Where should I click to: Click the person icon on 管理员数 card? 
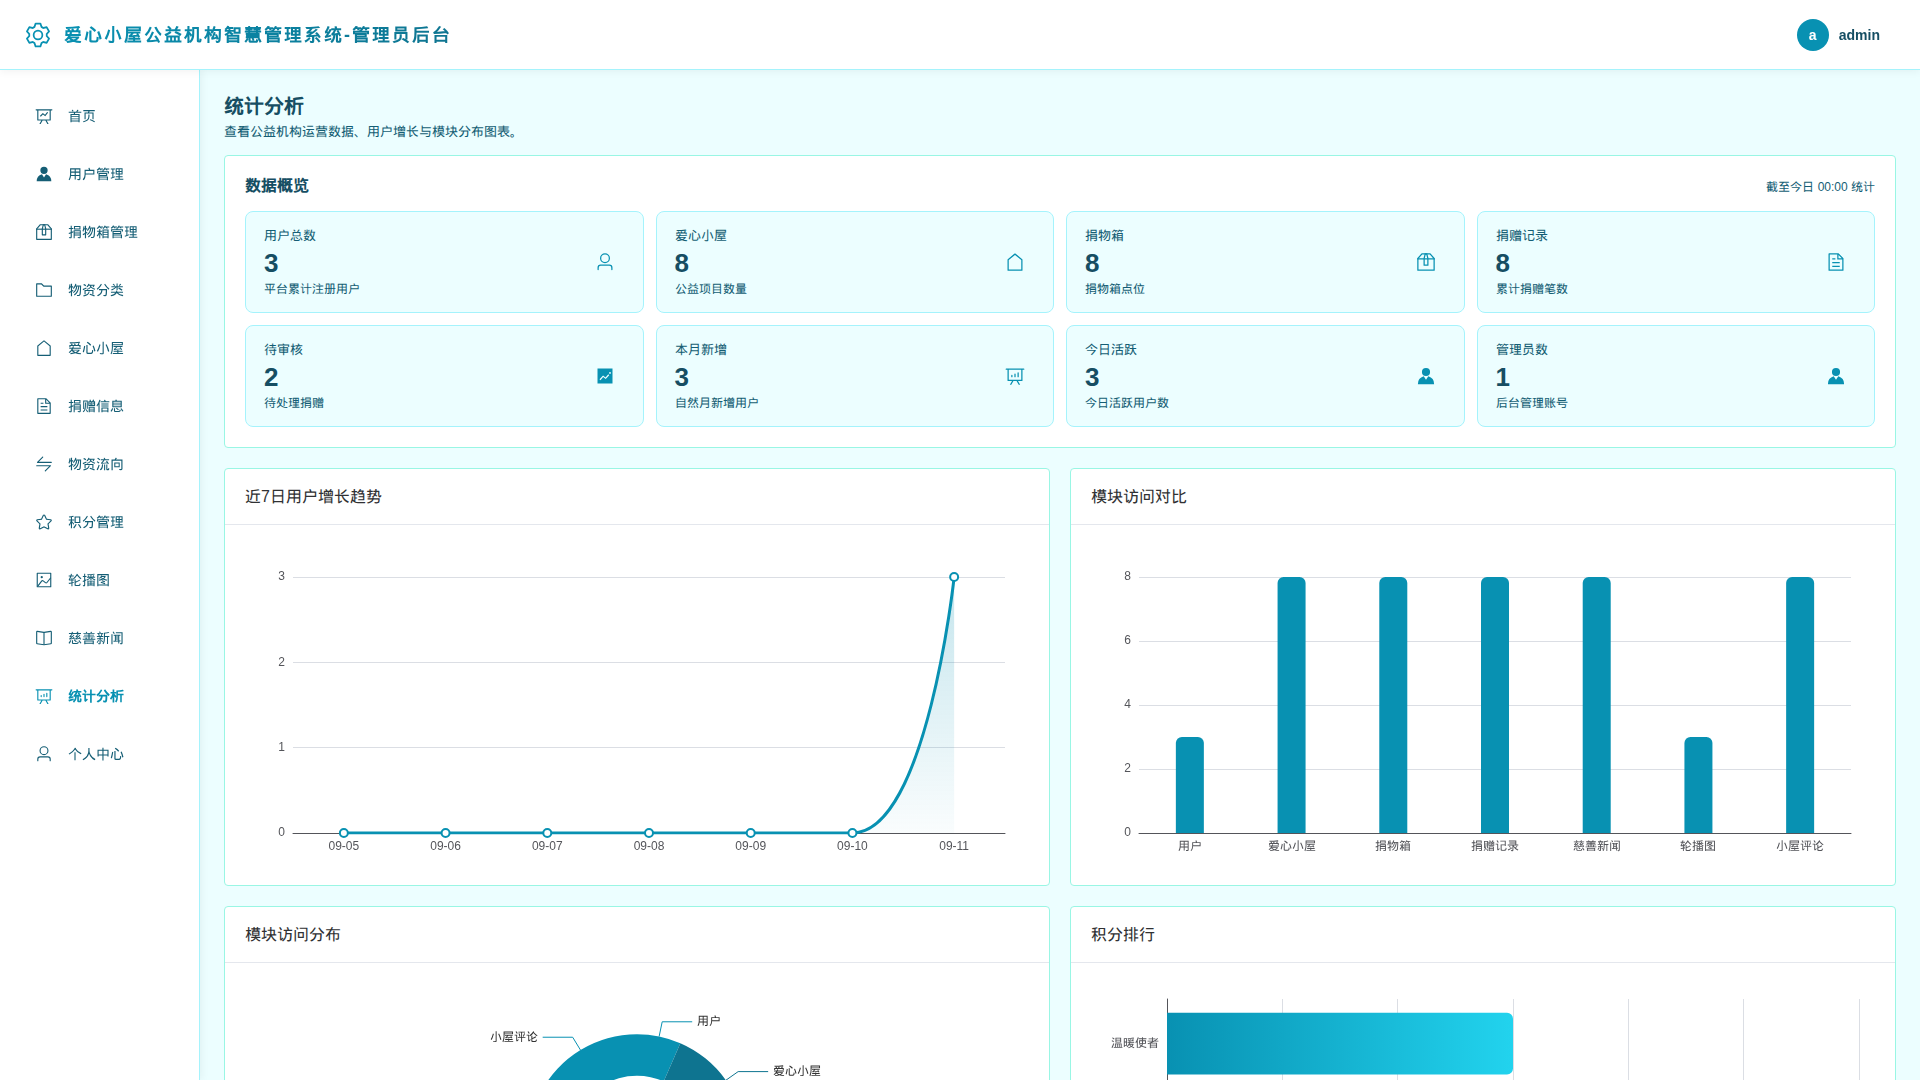[x=1836, y=376]
